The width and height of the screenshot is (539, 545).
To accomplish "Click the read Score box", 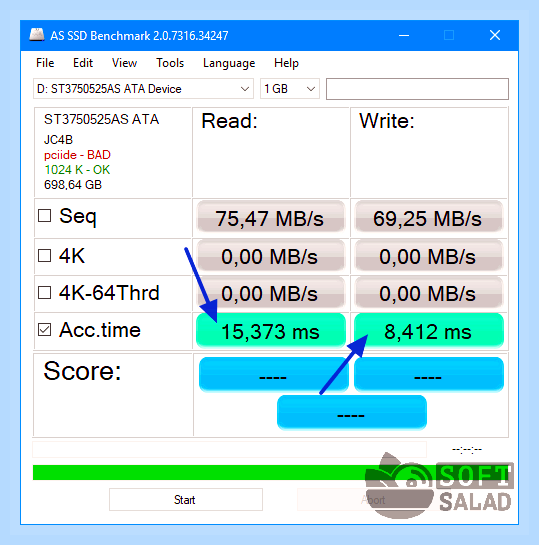I will pyautogui.click(x=273, y=375).
